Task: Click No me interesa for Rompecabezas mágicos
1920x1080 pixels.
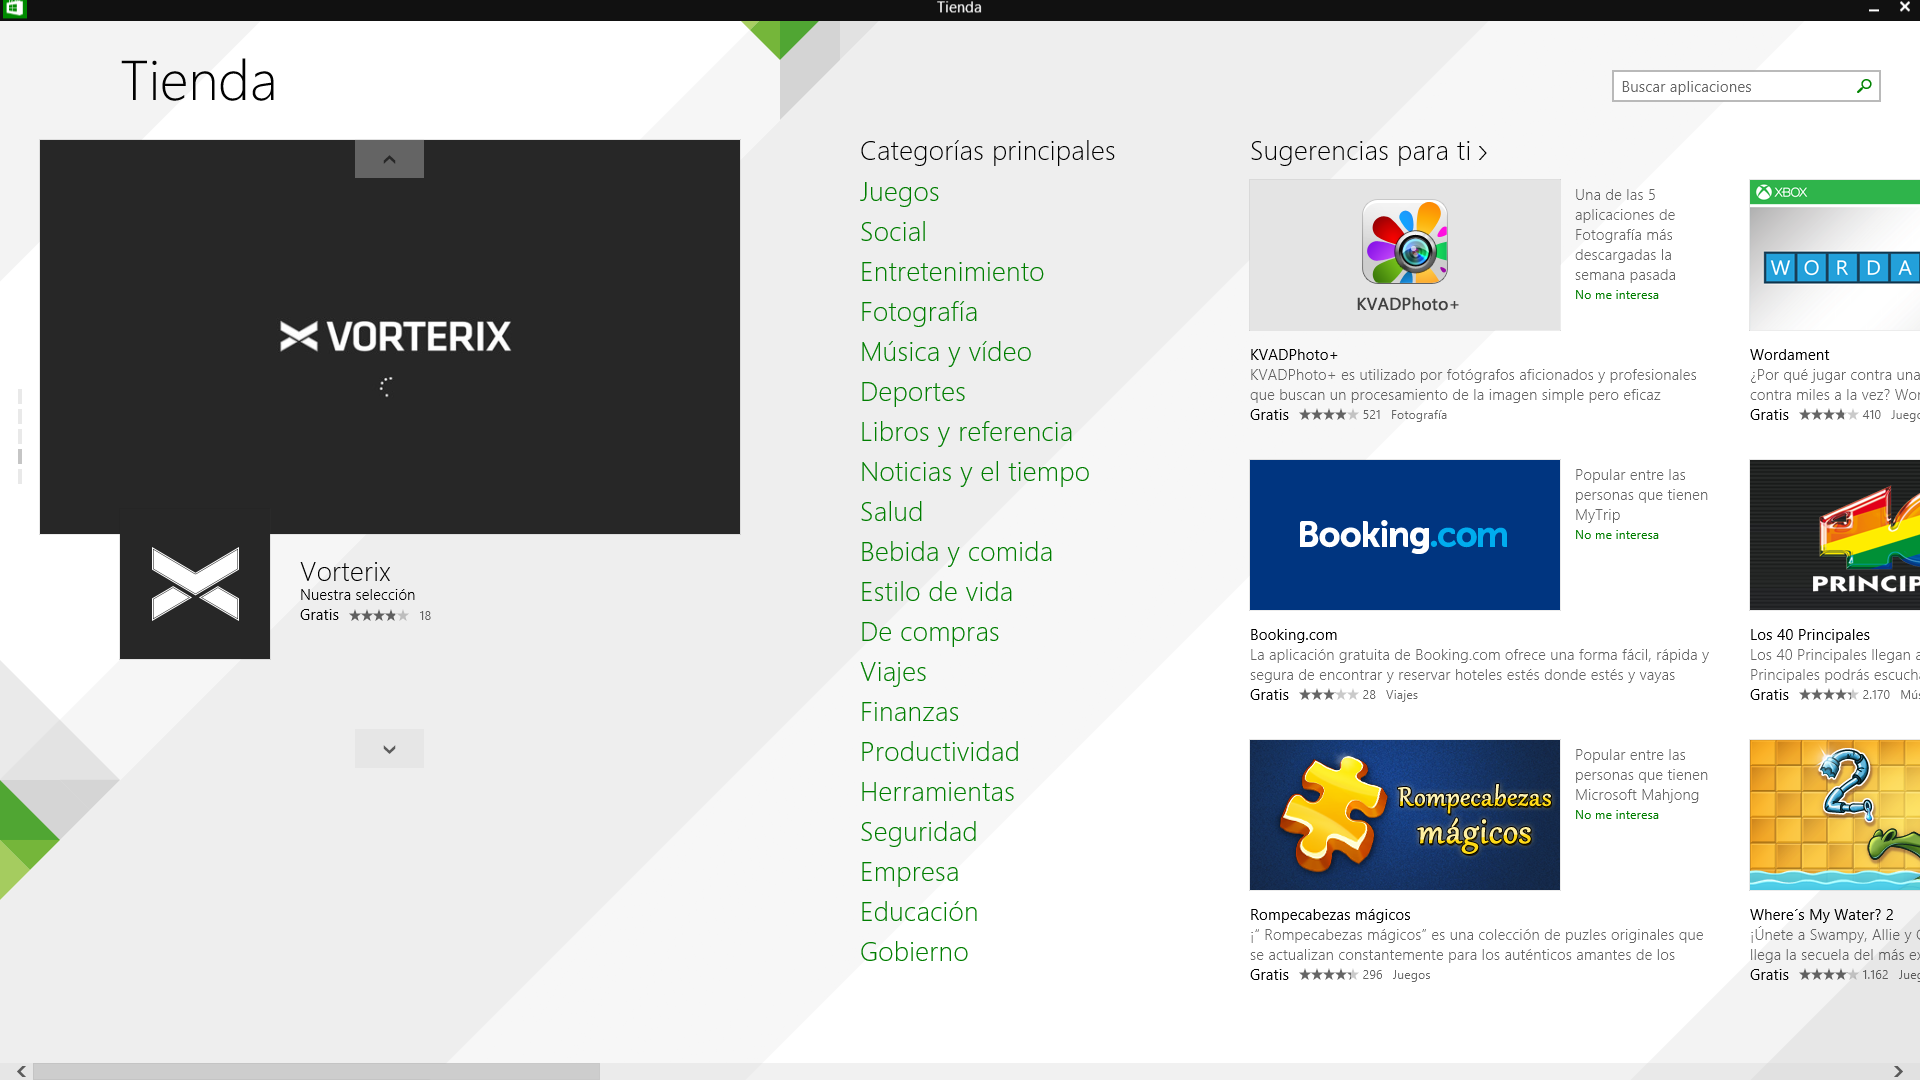Action: click(1617, 815)
